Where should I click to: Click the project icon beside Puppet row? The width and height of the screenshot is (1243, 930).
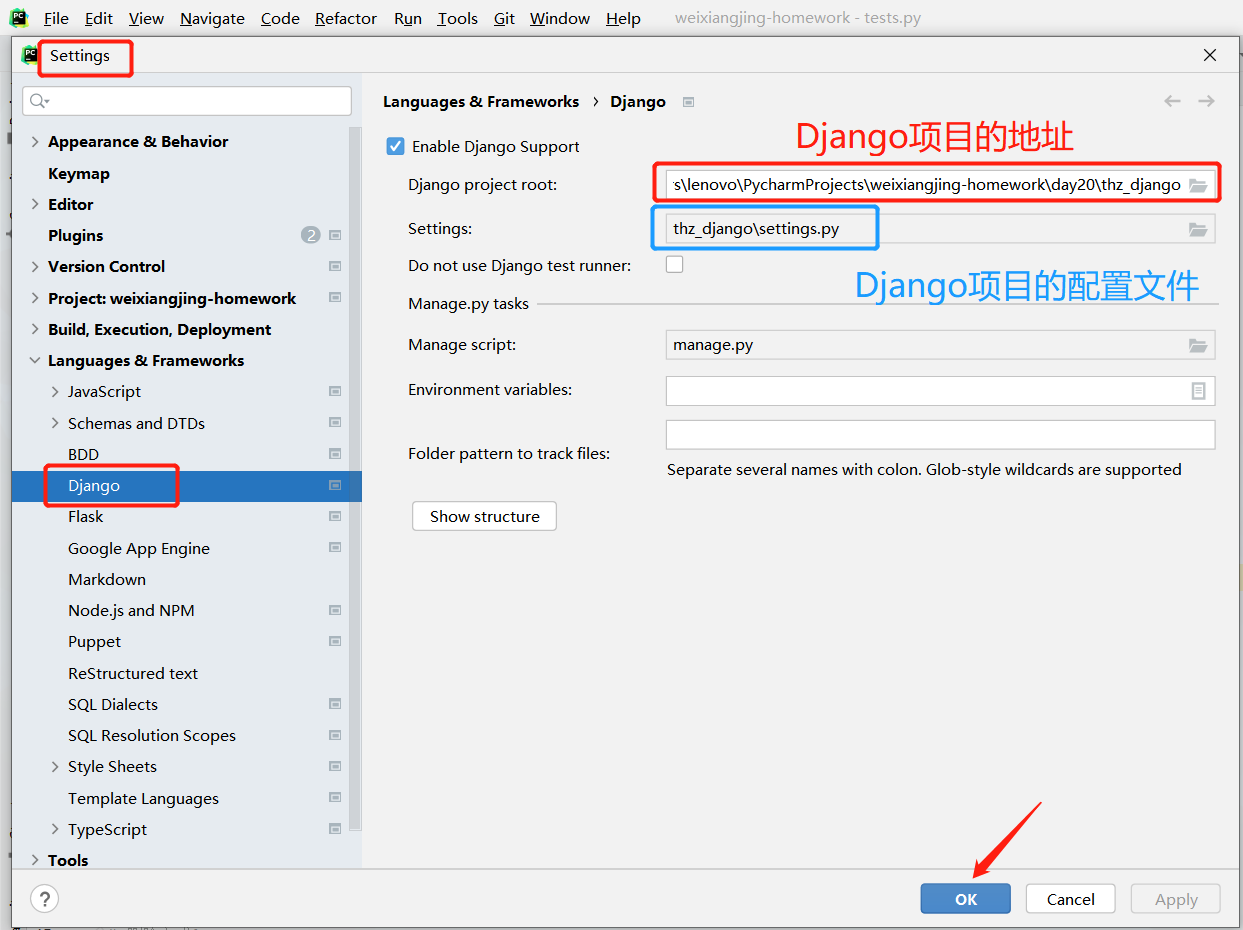[335, 641]
